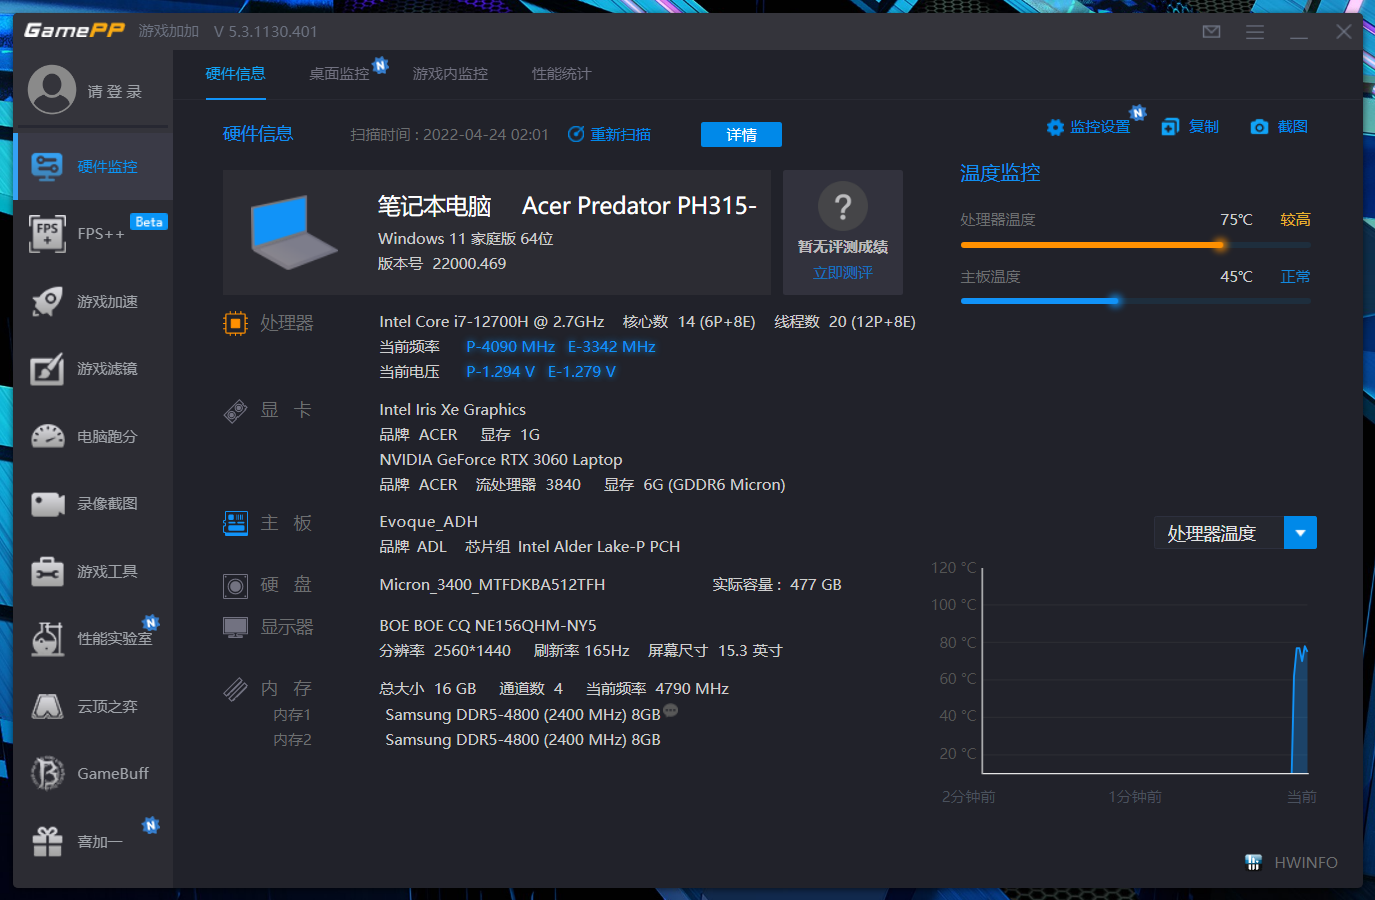
Task: Click the GamePP logo
Action: click(74, 30)
